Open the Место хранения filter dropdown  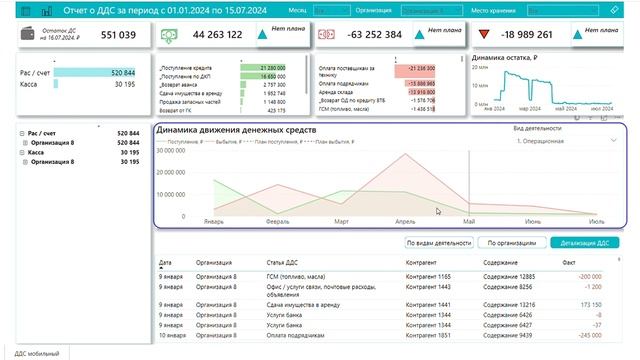pos(563,11)
